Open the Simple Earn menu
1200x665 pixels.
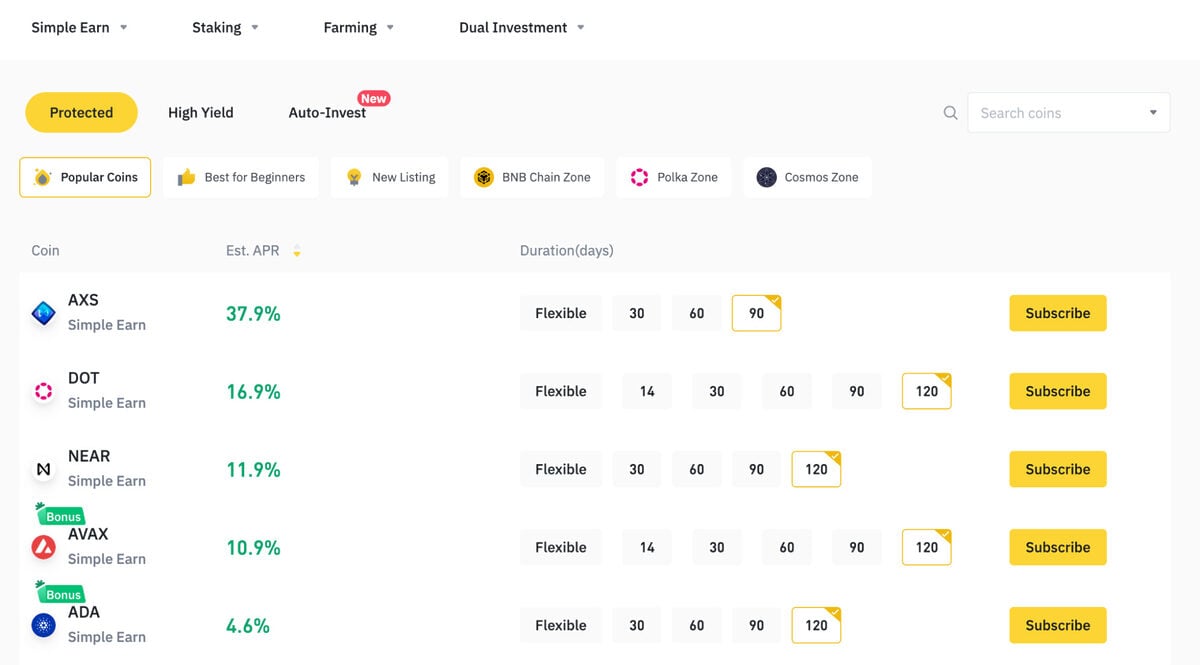[79, 28]
